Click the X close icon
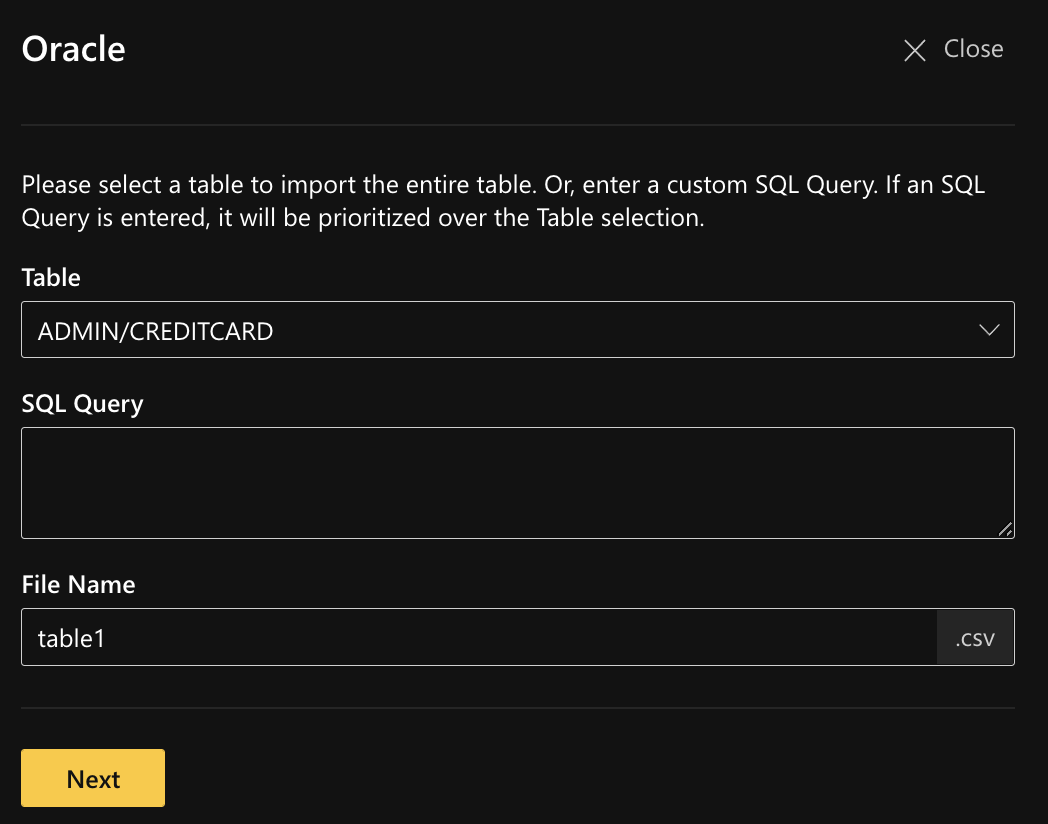 (x=914, y=49)
